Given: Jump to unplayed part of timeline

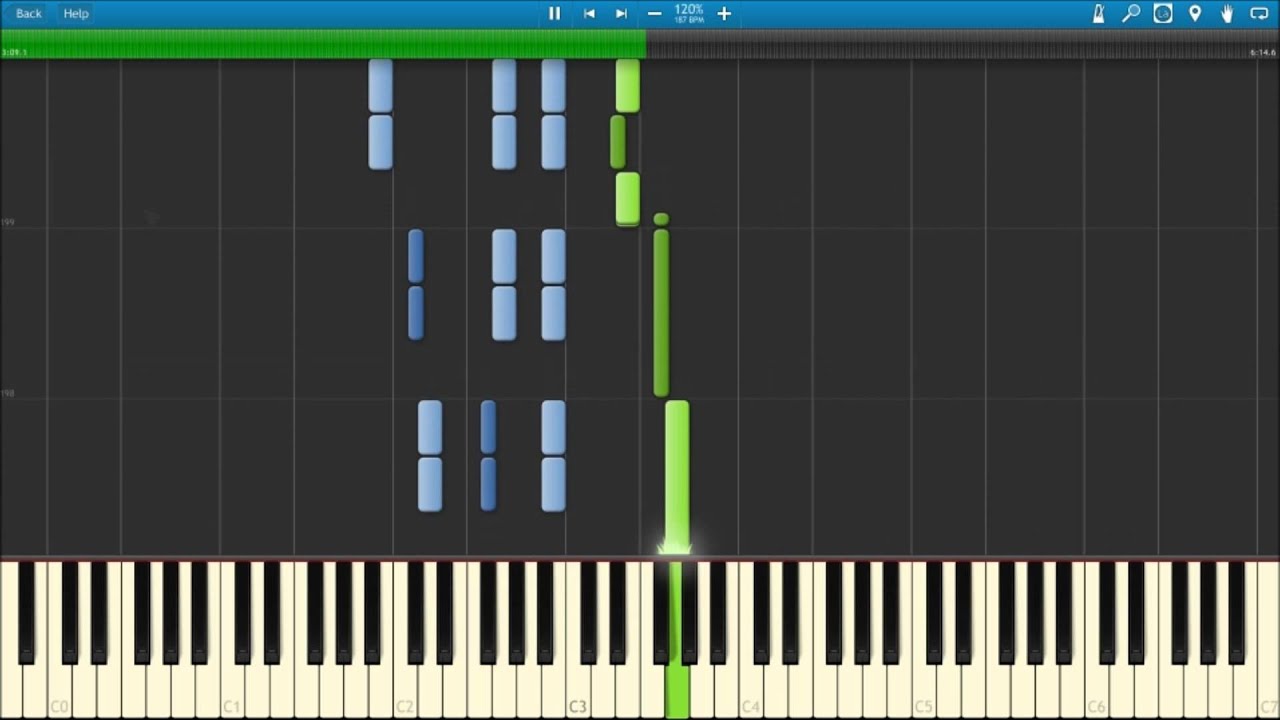Looking at the screenshot, I should [963, 44].
